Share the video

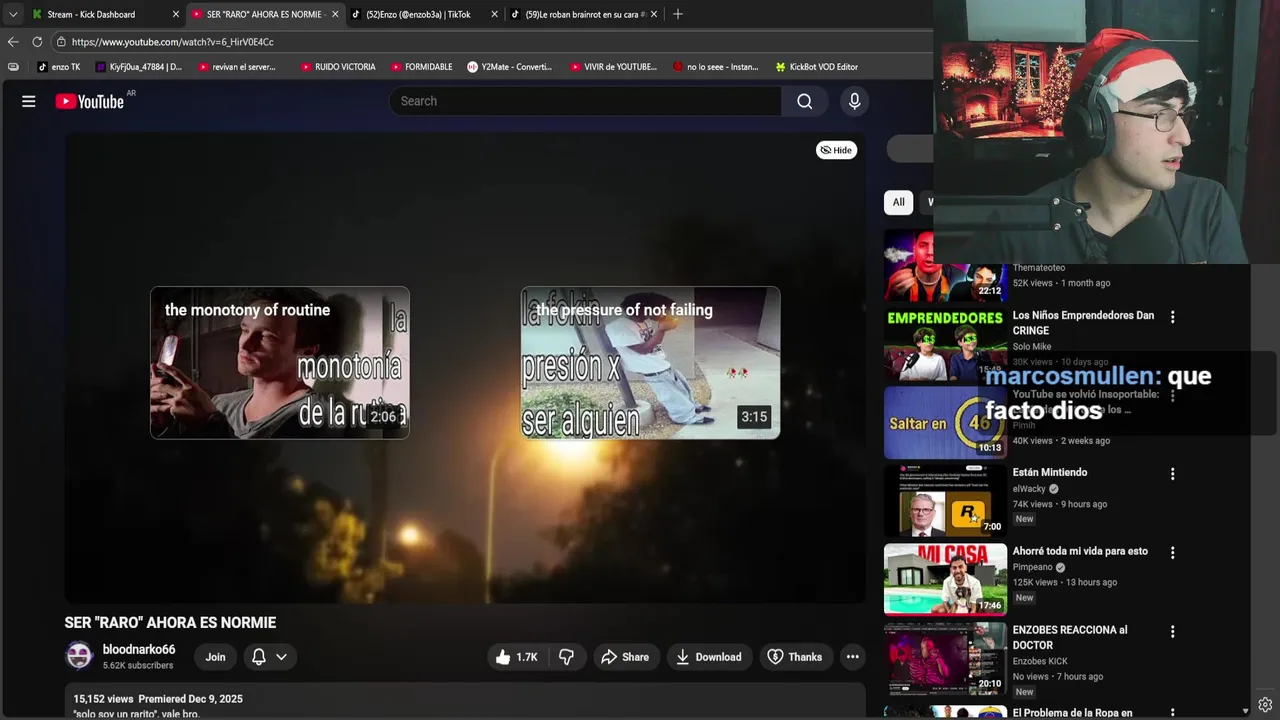click(625, 657)
